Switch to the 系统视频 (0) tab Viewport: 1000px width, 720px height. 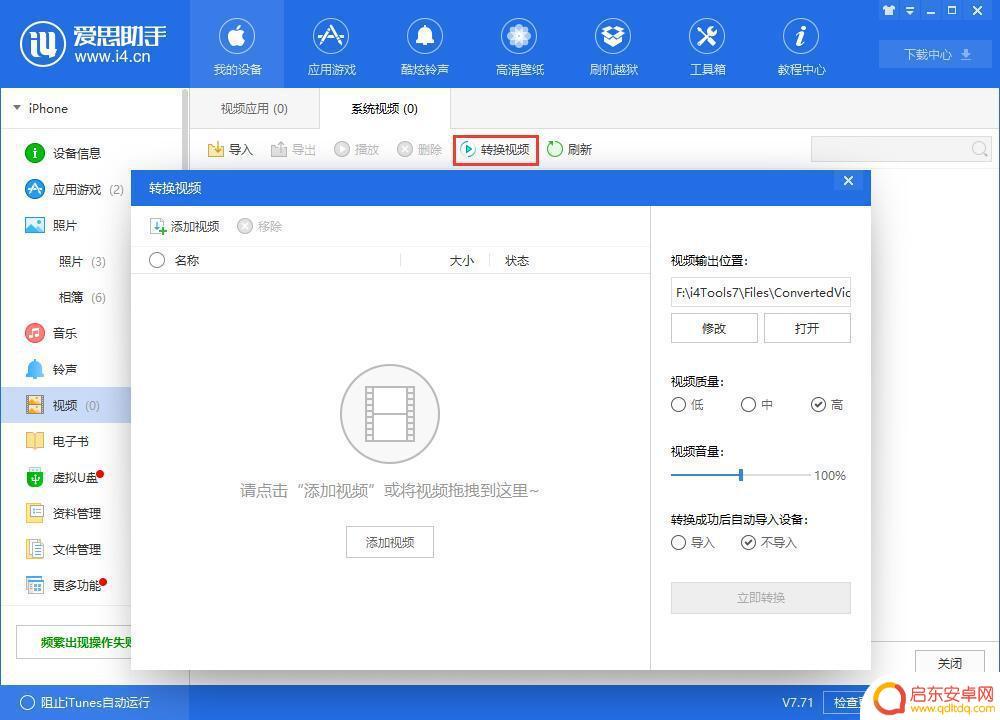tap(385, 108)
